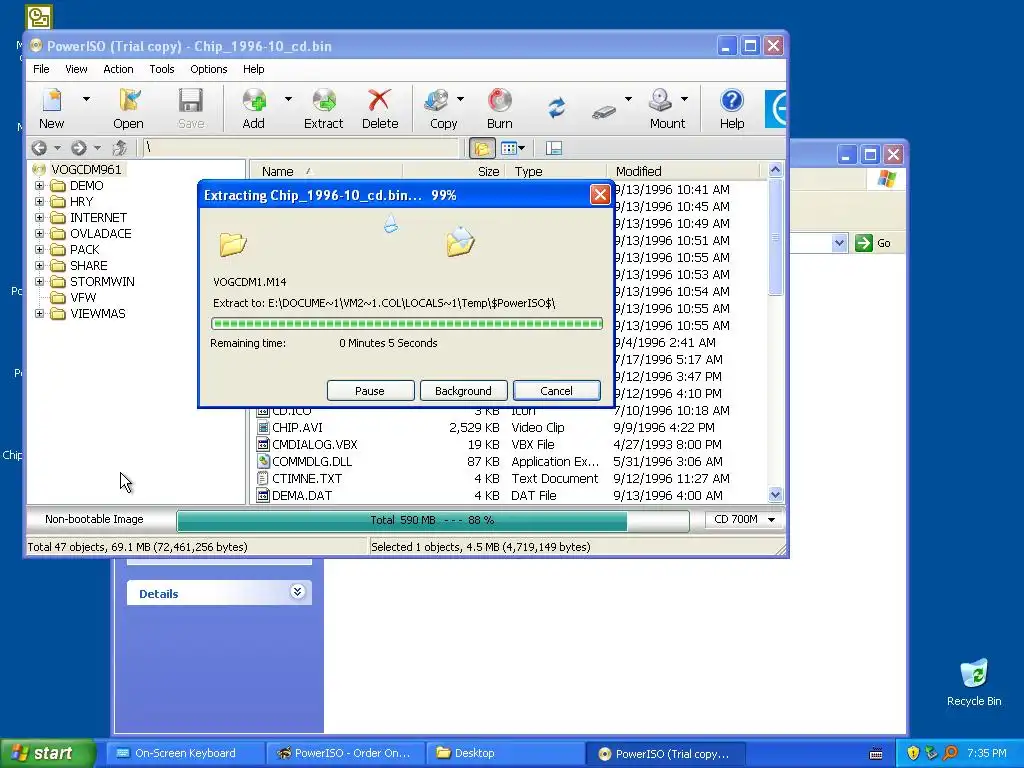
Task: Click the Back navigation arrow
Action: coord(39,148)
